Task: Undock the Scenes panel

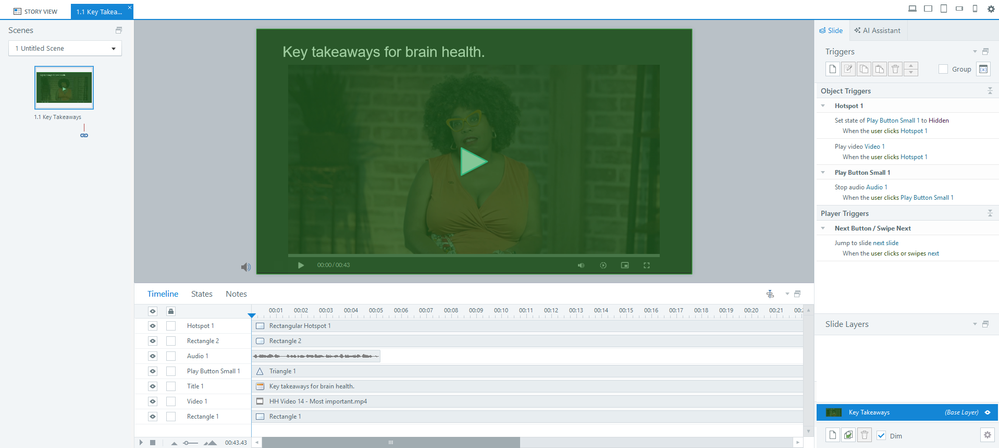Action: (x=119, y=30)
